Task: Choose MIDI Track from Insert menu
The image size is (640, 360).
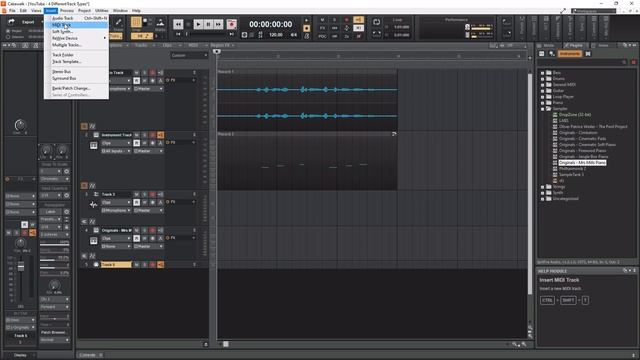Action: pyautogui.click(x=76, y=25)
